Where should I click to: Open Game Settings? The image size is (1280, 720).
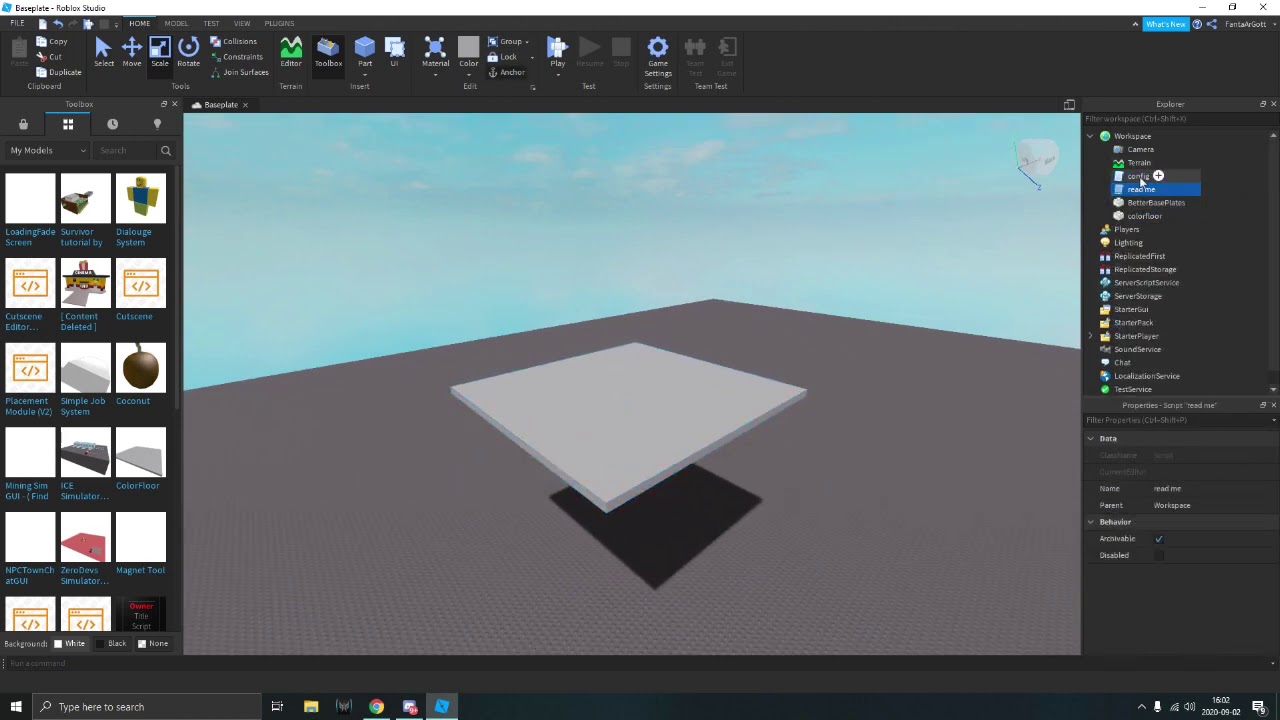(658, 56)
